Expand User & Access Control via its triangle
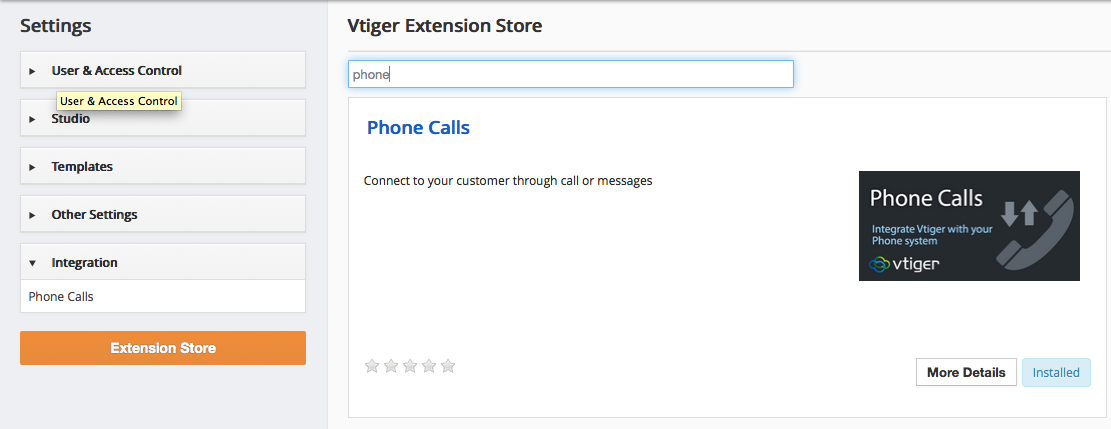Image resolution: width=1111 pixels, height=429 pixels. pyautogui.click(x=32, y=71)
